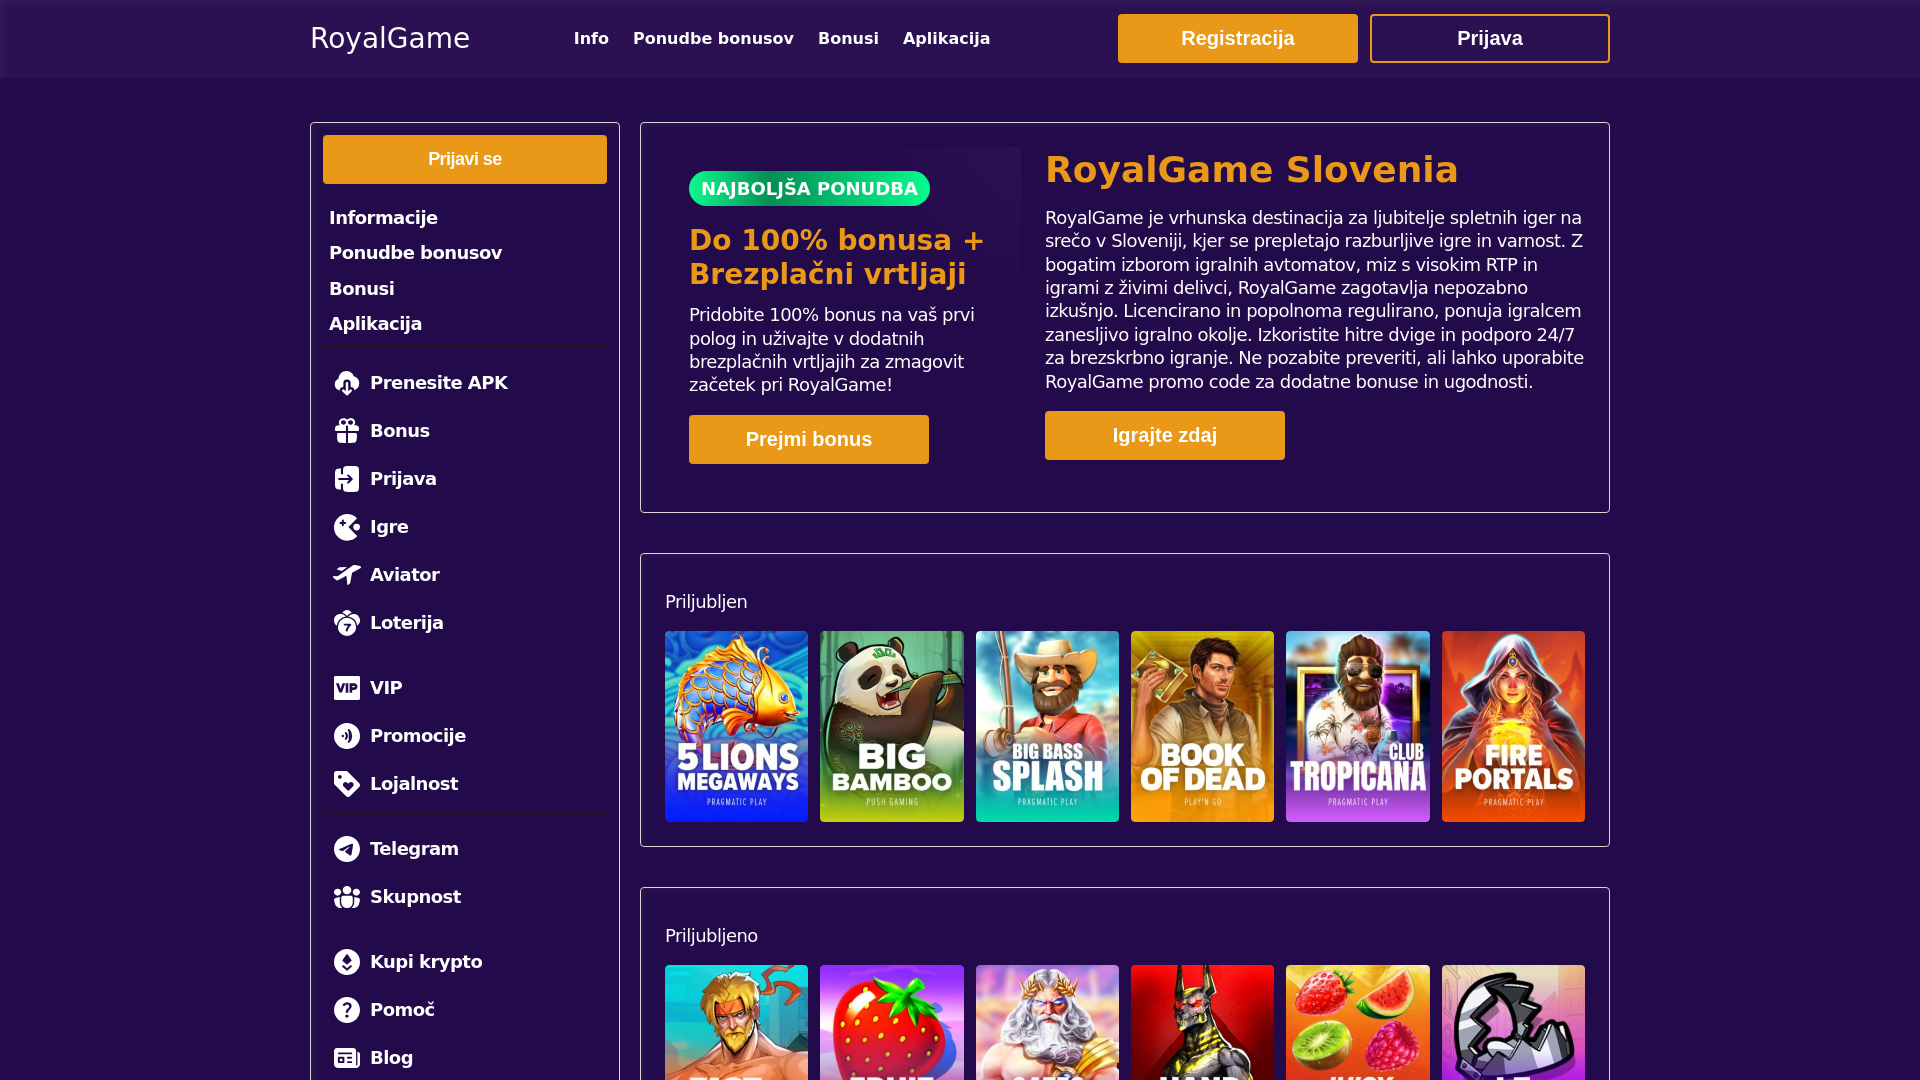This screenshot has width=1920, height=1080.
Task: Click the RoyalGame logo text
Action: click(390, 38)
